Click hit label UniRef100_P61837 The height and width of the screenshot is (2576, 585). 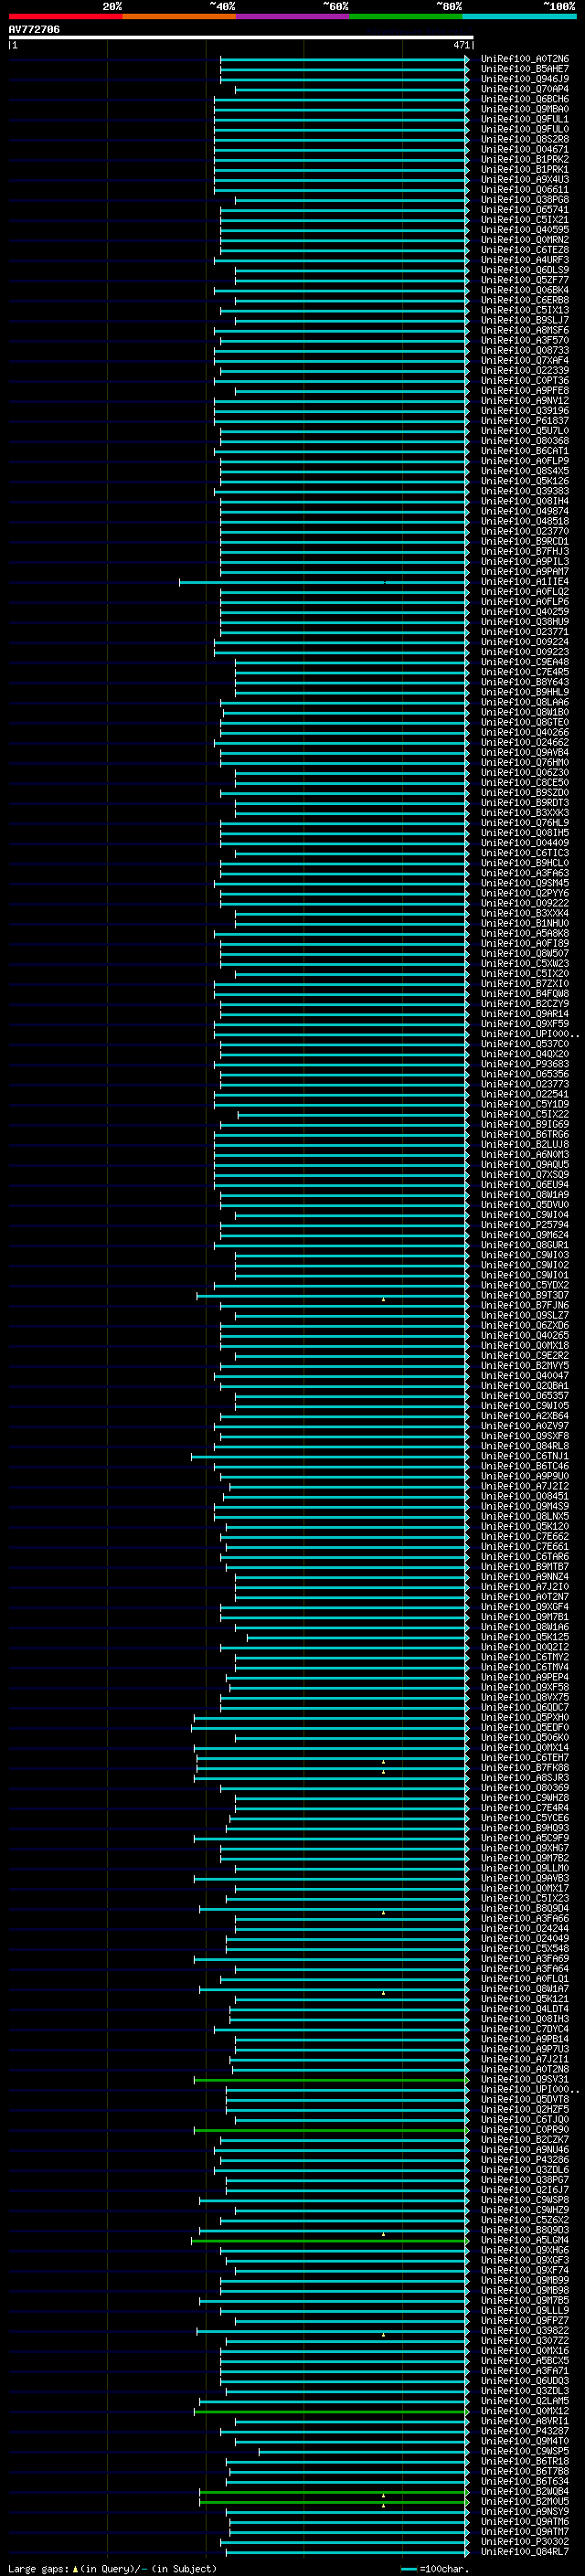point(524,421)
